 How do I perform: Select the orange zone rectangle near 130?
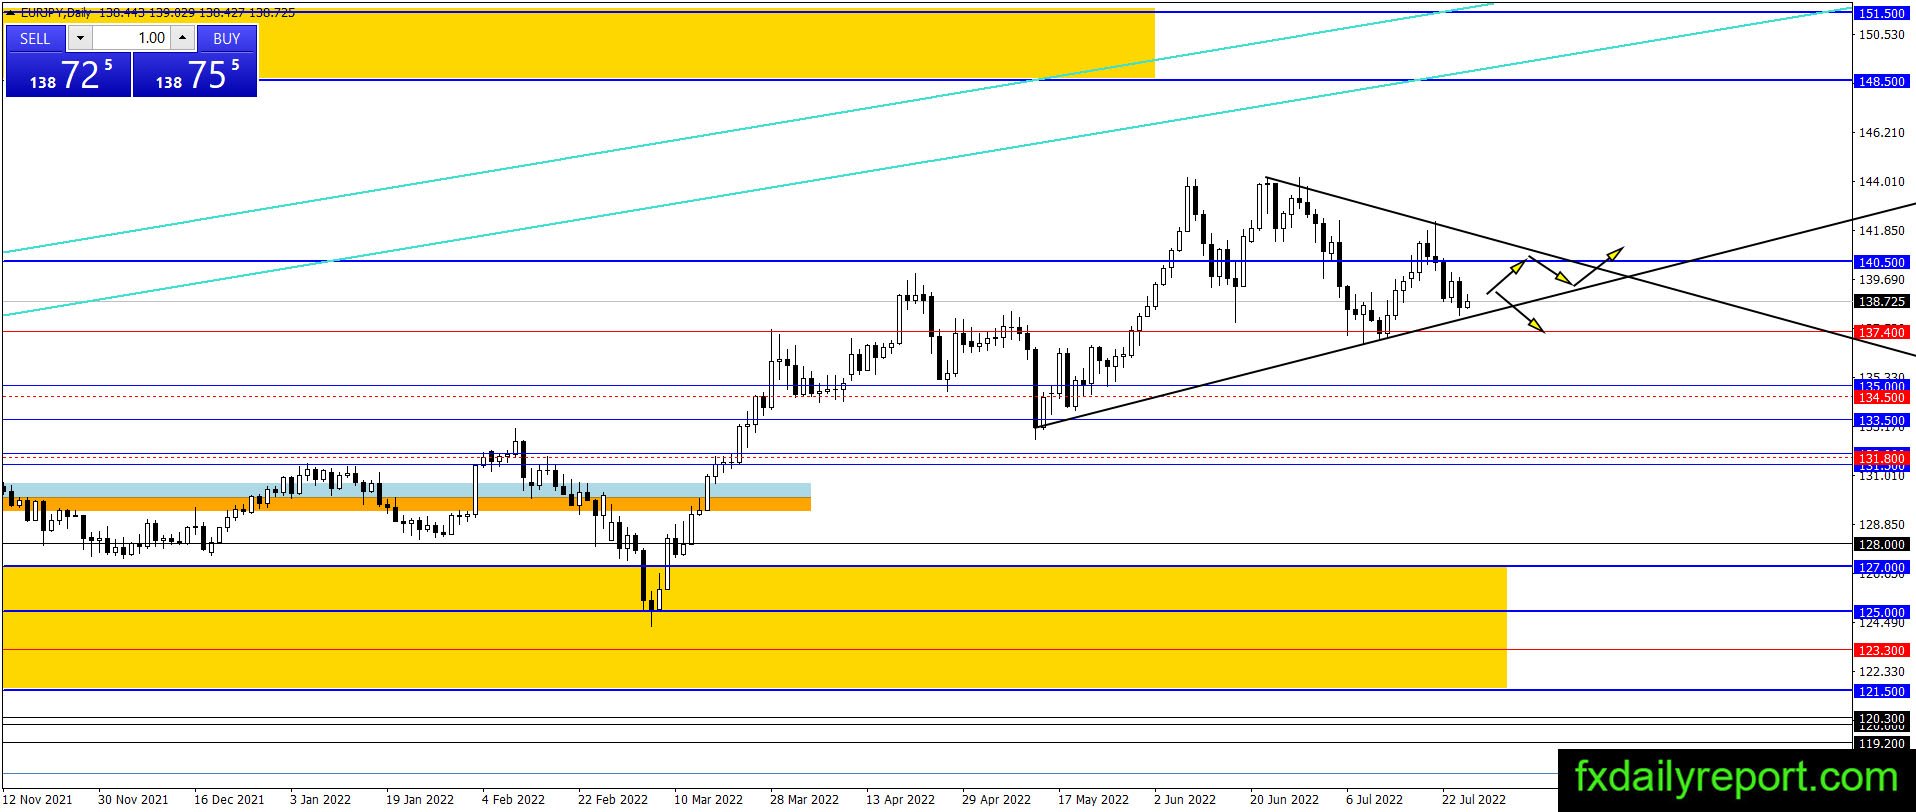point(406,504)
